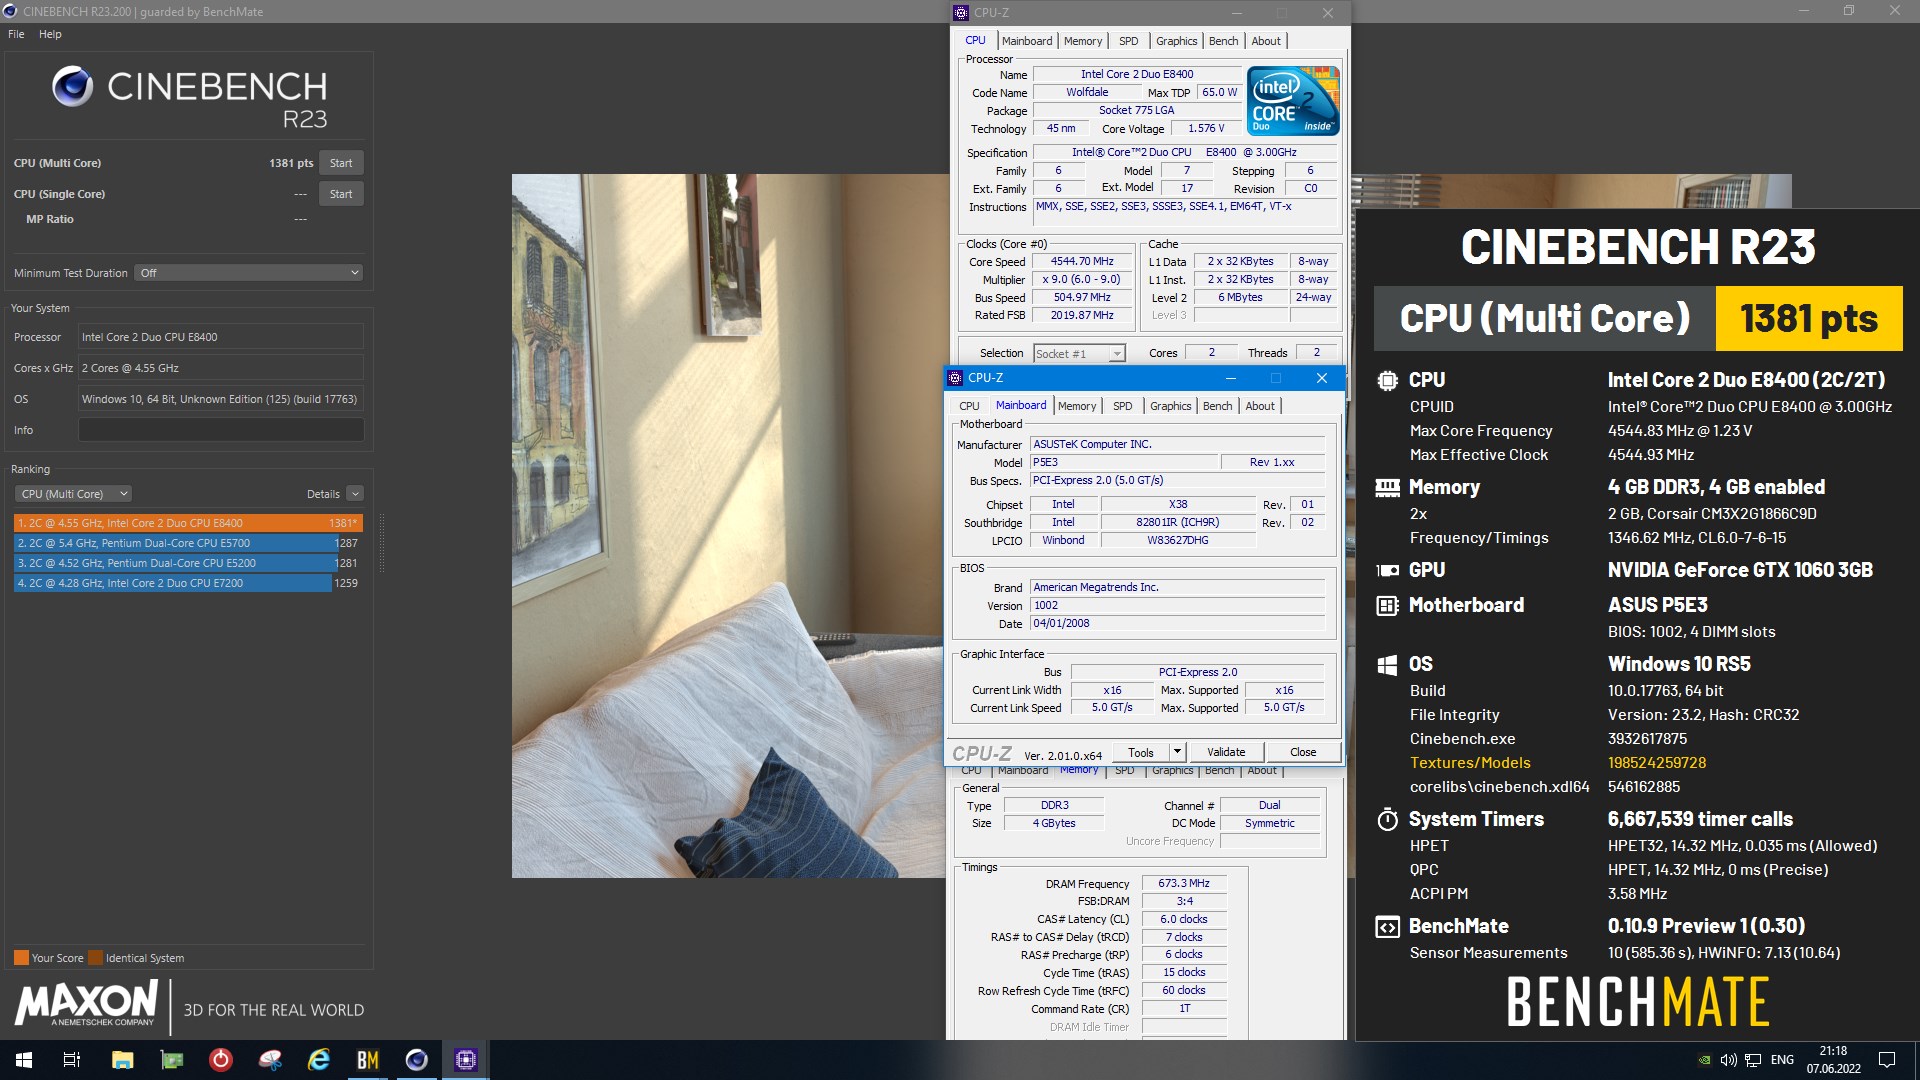
Task: Click the CPU-Z Mainboard window title icon
Action: pyautogui.click(x=955, y=378)
